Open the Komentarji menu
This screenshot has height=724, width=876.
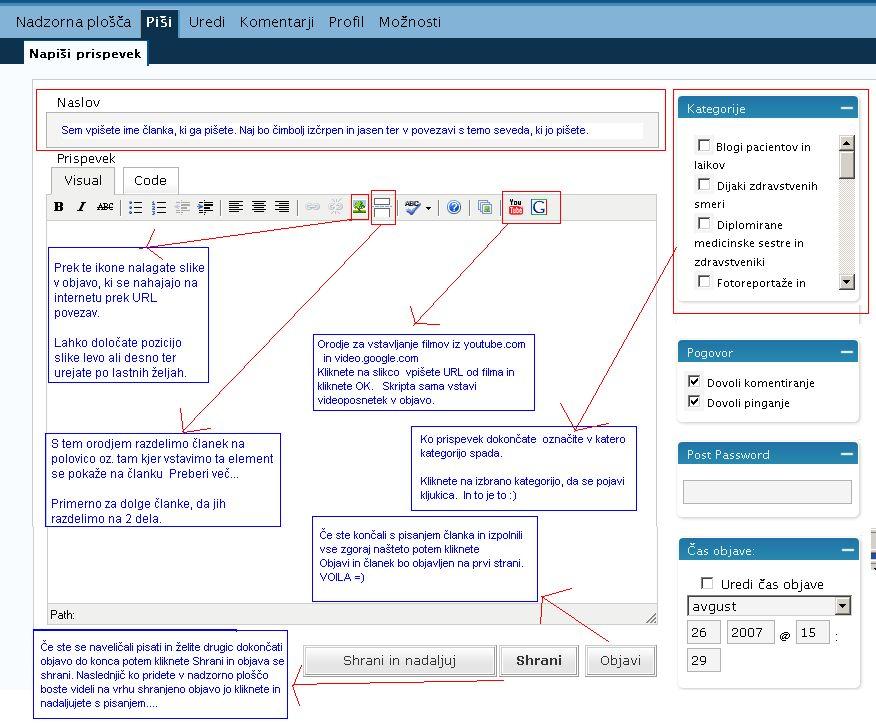pyautogui.click(x=277, y=22)
